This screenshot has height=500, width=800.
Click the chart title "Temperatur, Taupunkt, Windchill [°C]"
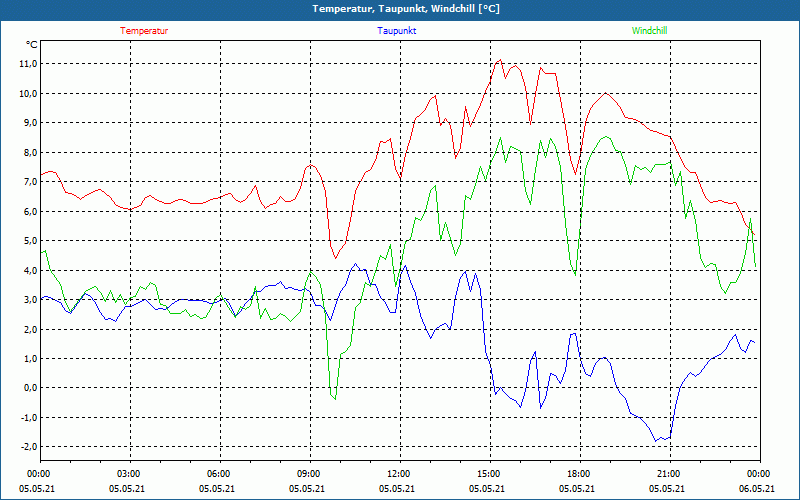coord(406,9)
